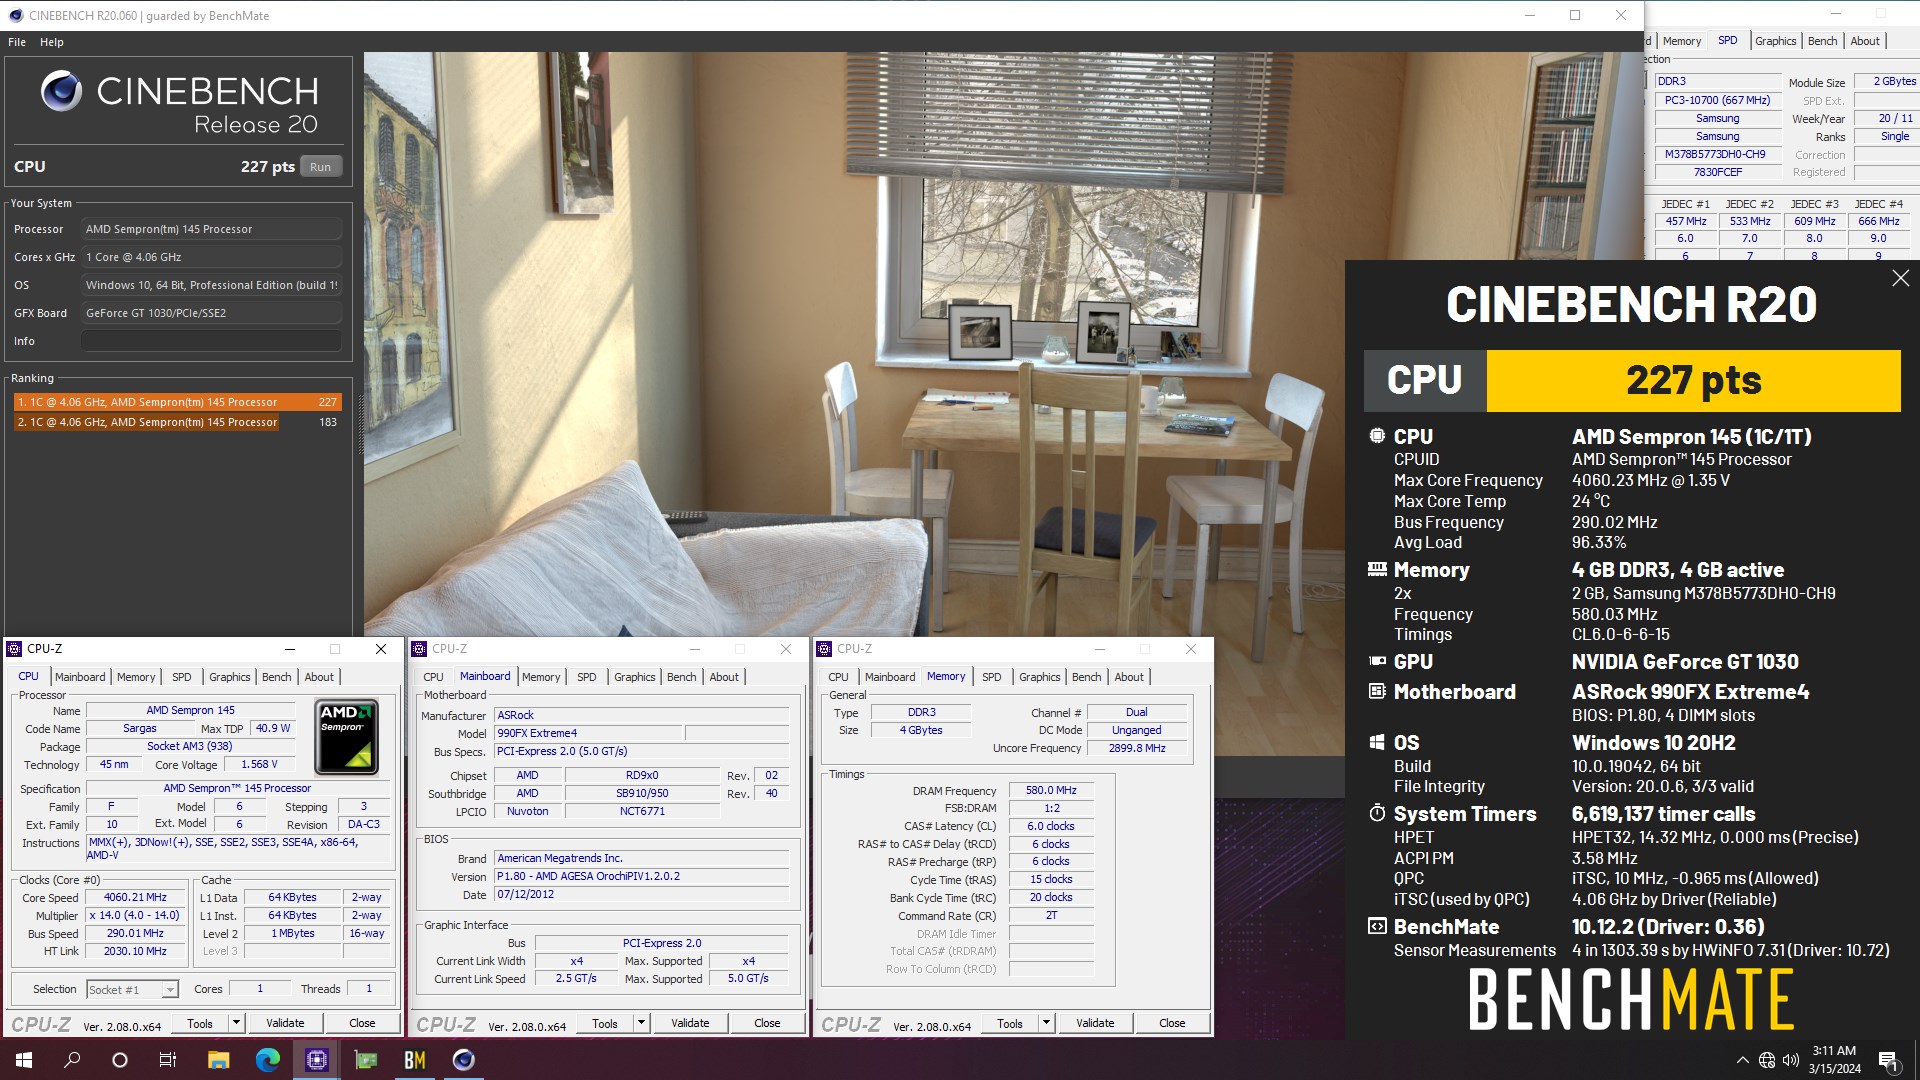The image size is (1920, 1080).
Task: Click CPU chip icon in BenchMate panel
Action: coord(1377,437)
